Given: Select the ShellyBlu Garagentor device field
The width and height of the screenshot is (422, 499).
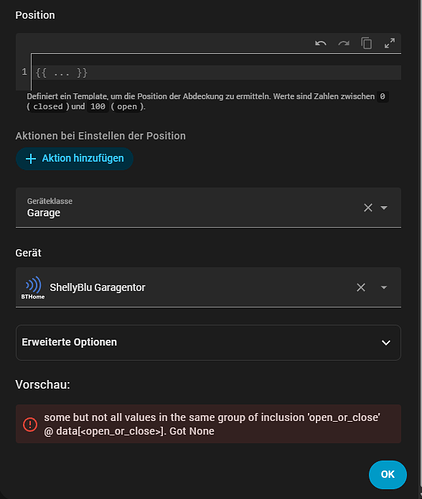Looking at the screenshot, I should point(208,287).
